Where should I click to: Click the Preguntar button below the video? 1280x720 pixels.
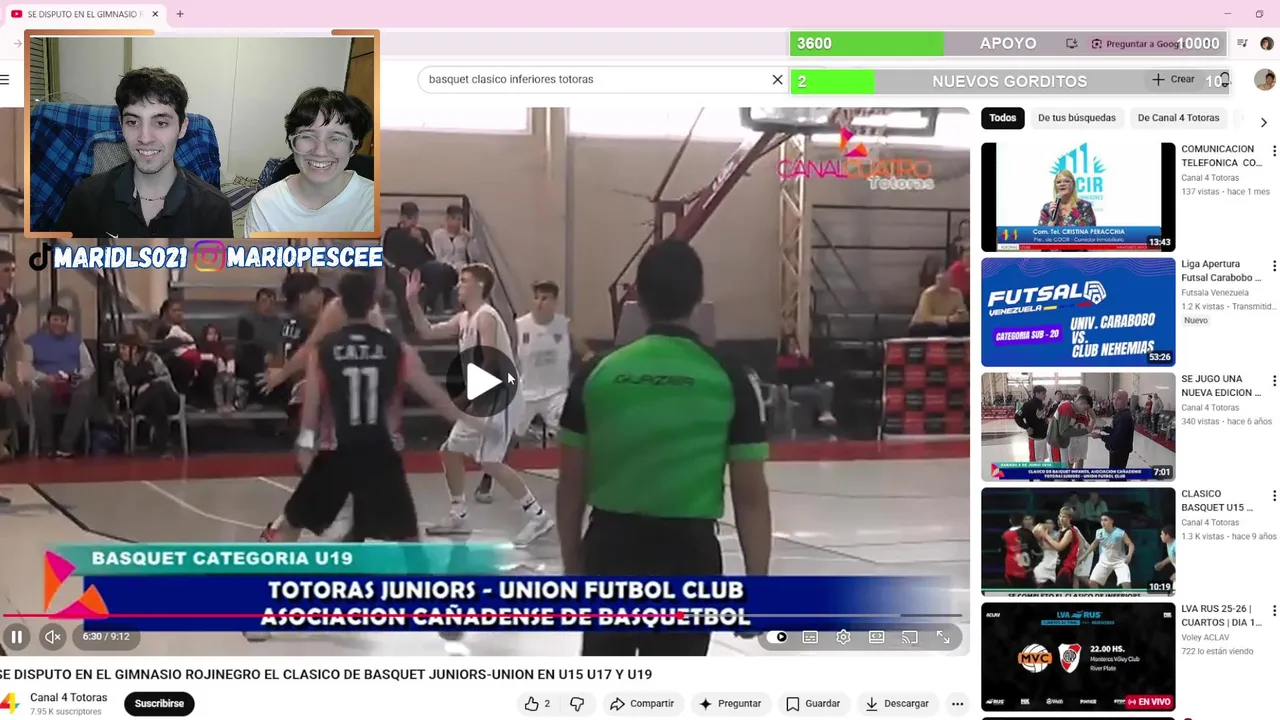tap(729, 704)
